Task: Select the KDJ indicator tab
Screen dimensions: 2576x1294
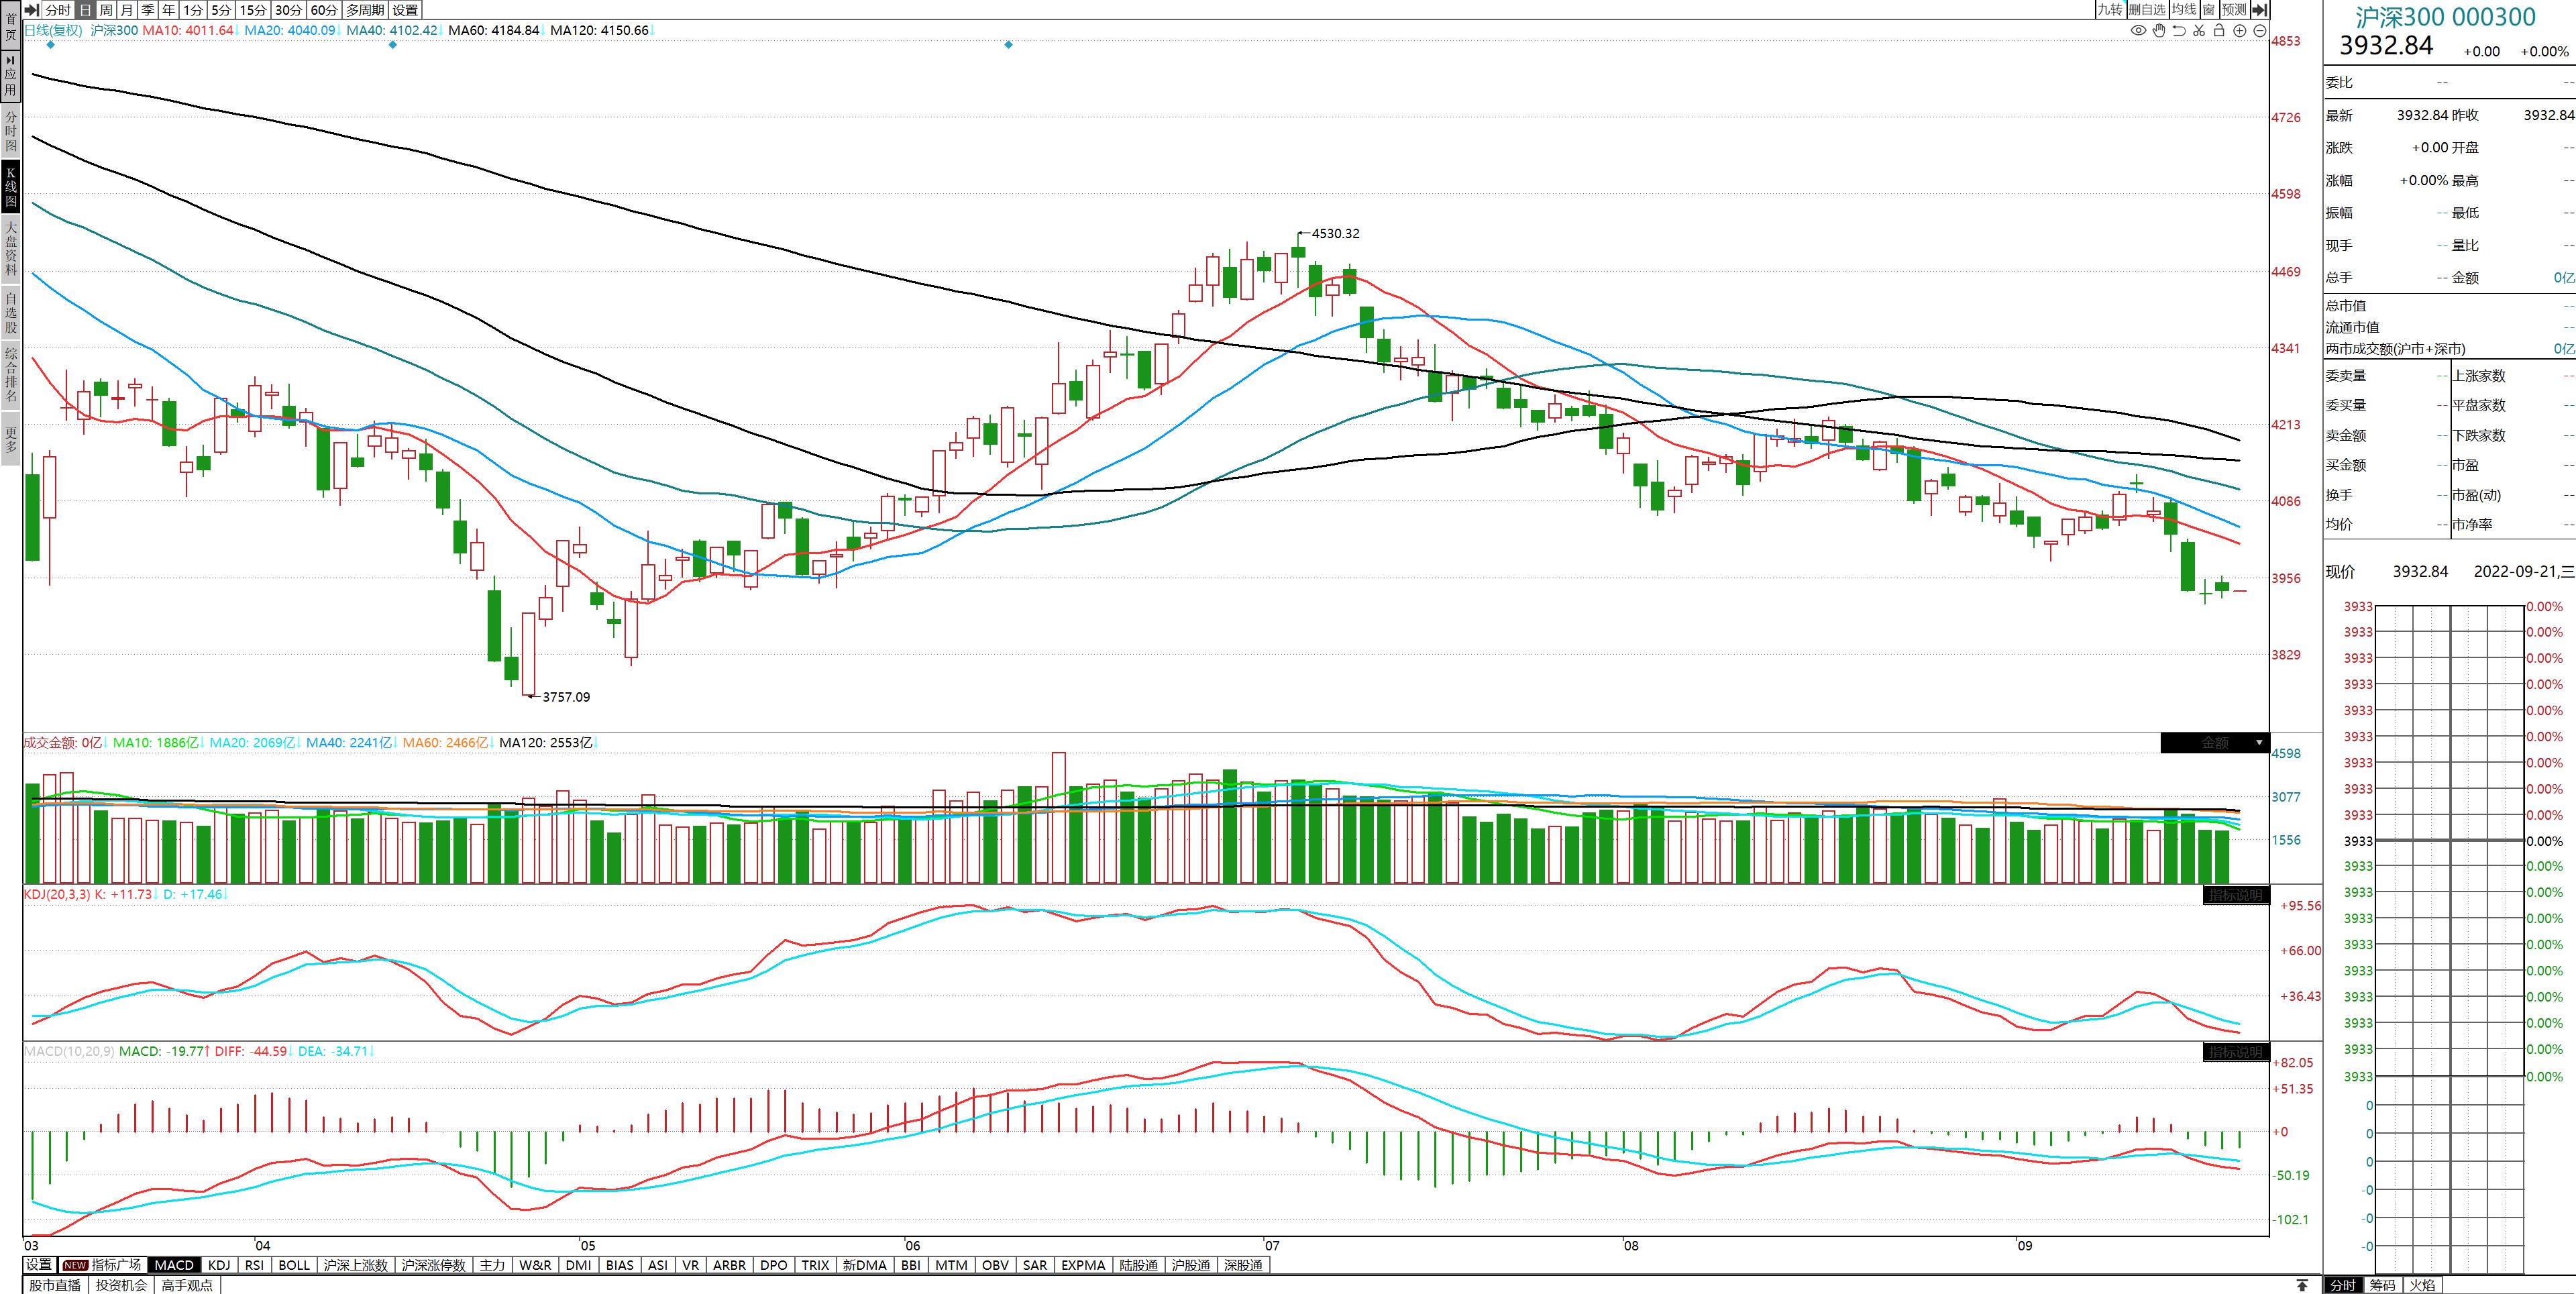Action: (219, 1265)
